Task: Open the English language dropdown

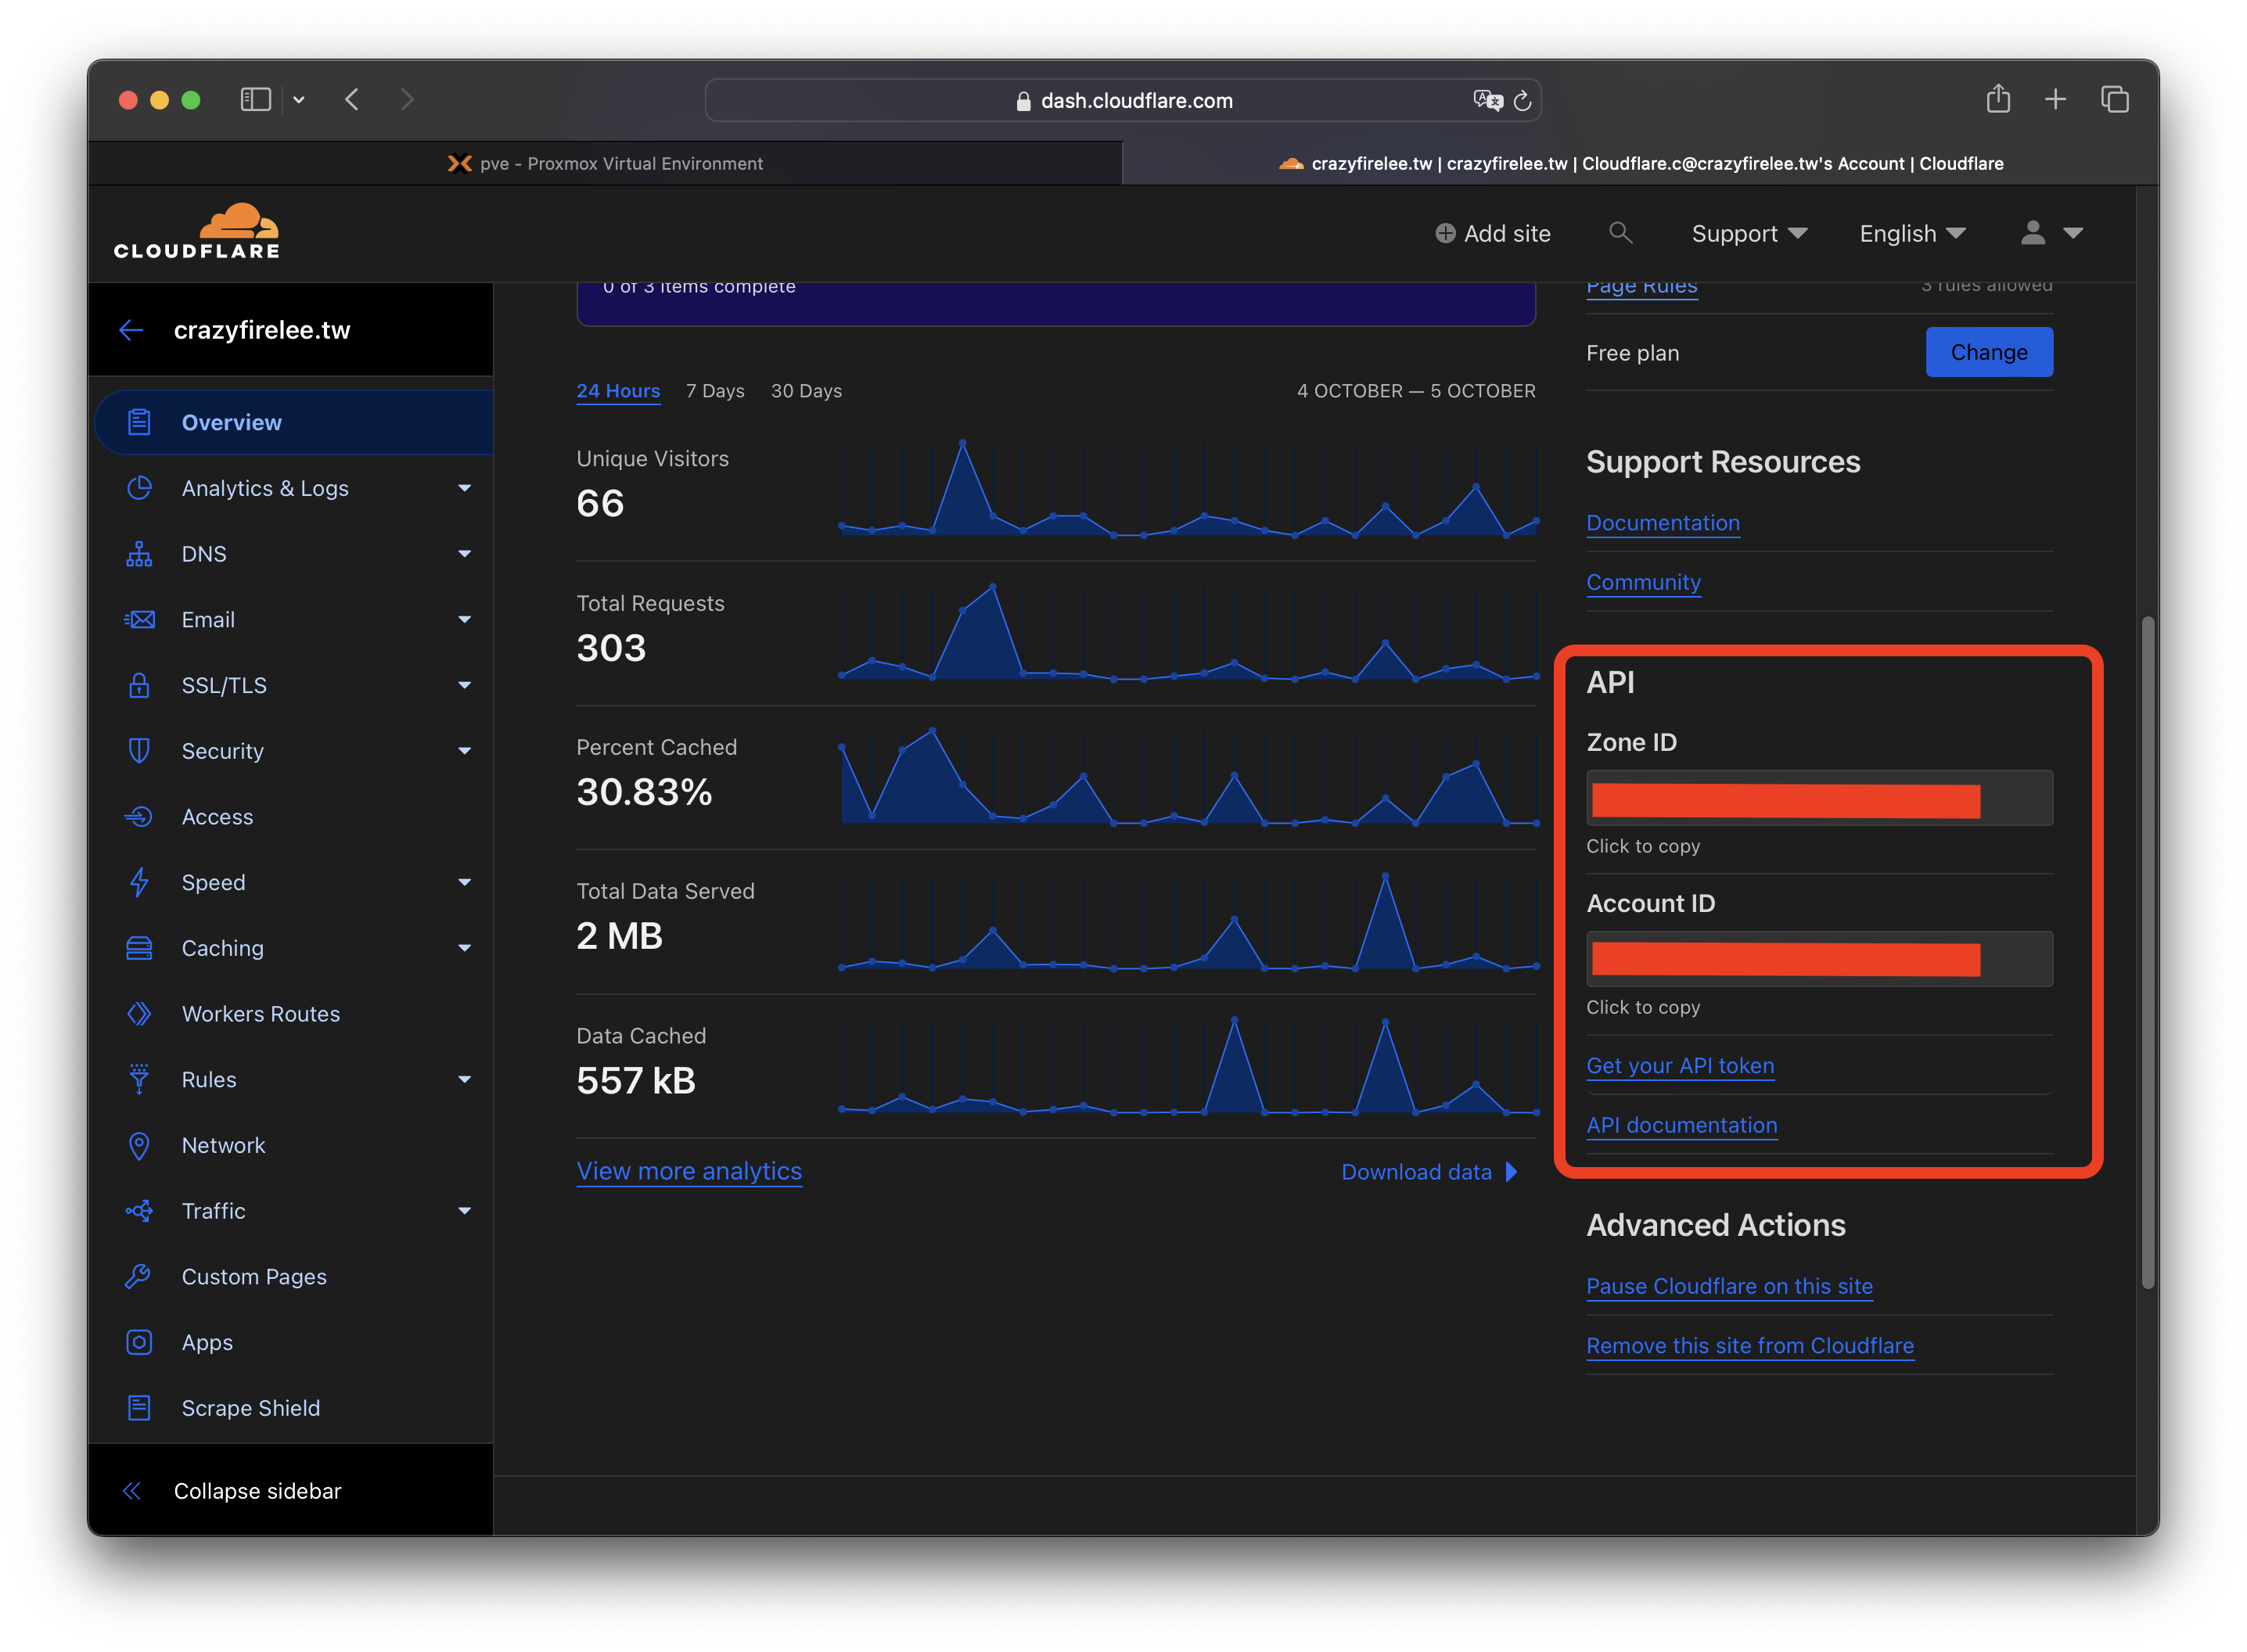Action: [x=1911, y=233]
